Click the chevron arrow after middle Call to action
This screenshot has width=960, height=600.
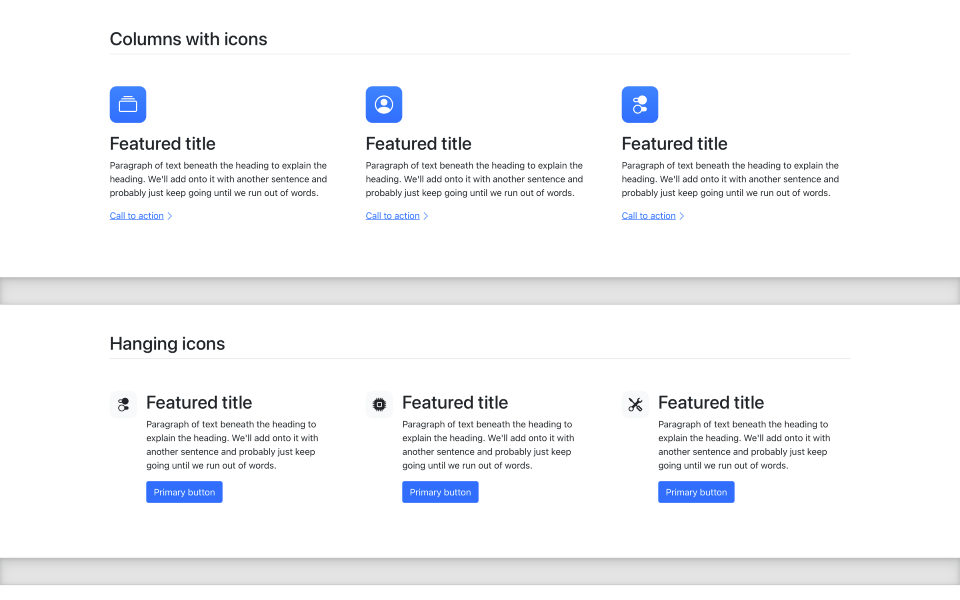pyautogui.click(x=424, y=215)
